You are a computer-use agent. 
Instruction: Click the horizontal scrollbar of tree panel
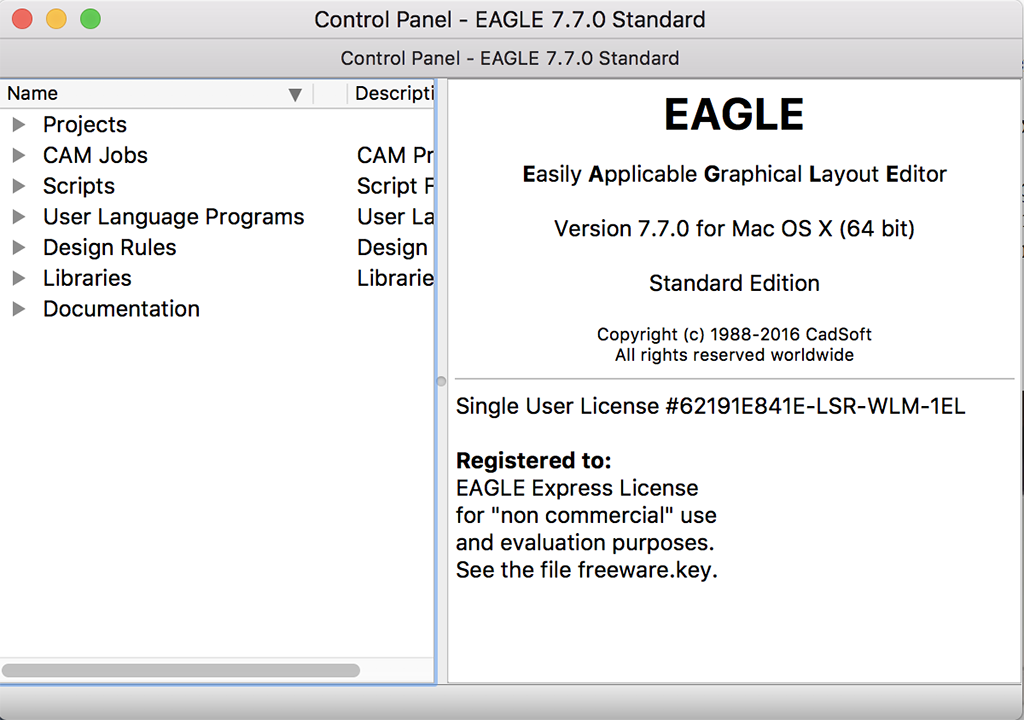coord(181,670)
